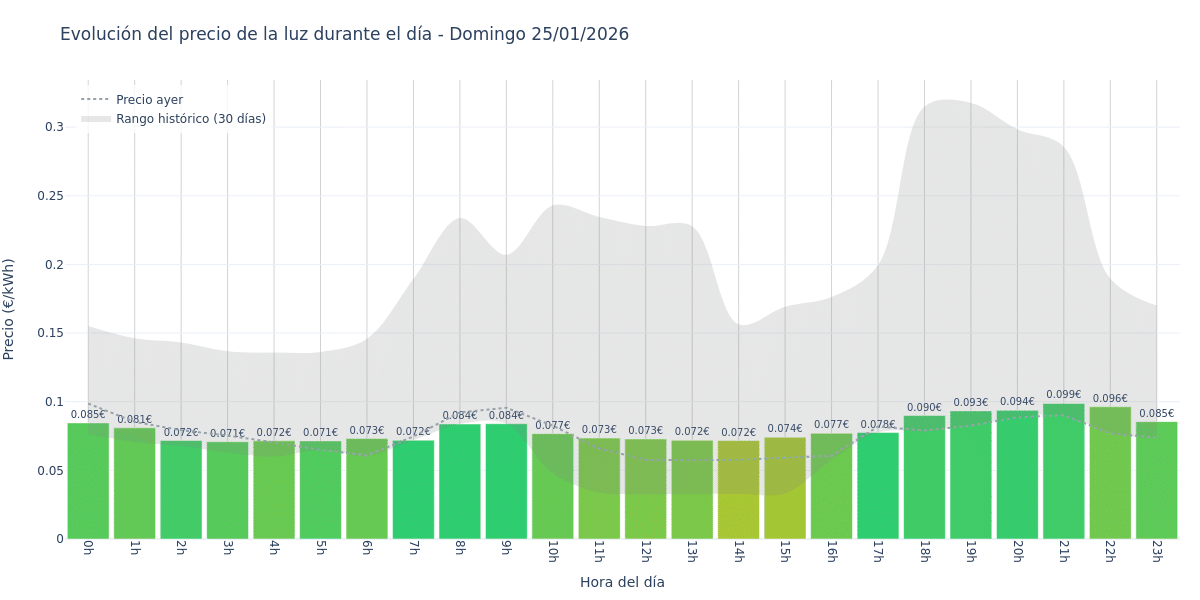The width and height of the screenshot is (1200, 600).
Task: Pick the 17h bar priced 0.078€
Action: (878, 486)
